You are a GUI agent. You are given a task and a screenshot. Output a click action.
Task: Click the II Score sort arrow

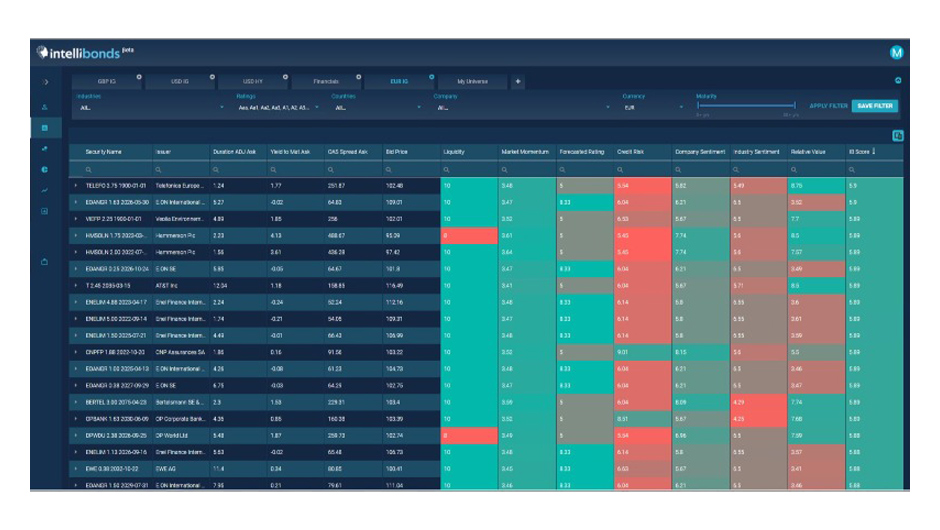873,152
